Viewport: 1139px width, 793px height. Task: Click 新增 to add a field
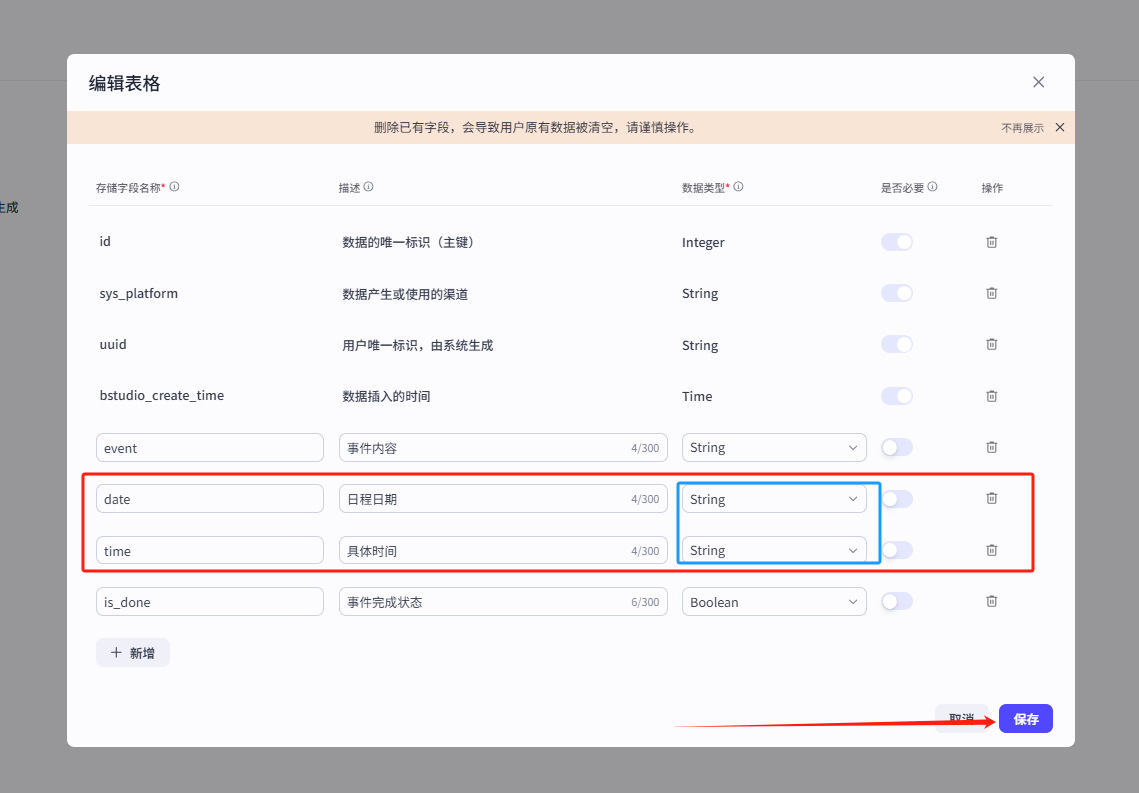point(133,652)
